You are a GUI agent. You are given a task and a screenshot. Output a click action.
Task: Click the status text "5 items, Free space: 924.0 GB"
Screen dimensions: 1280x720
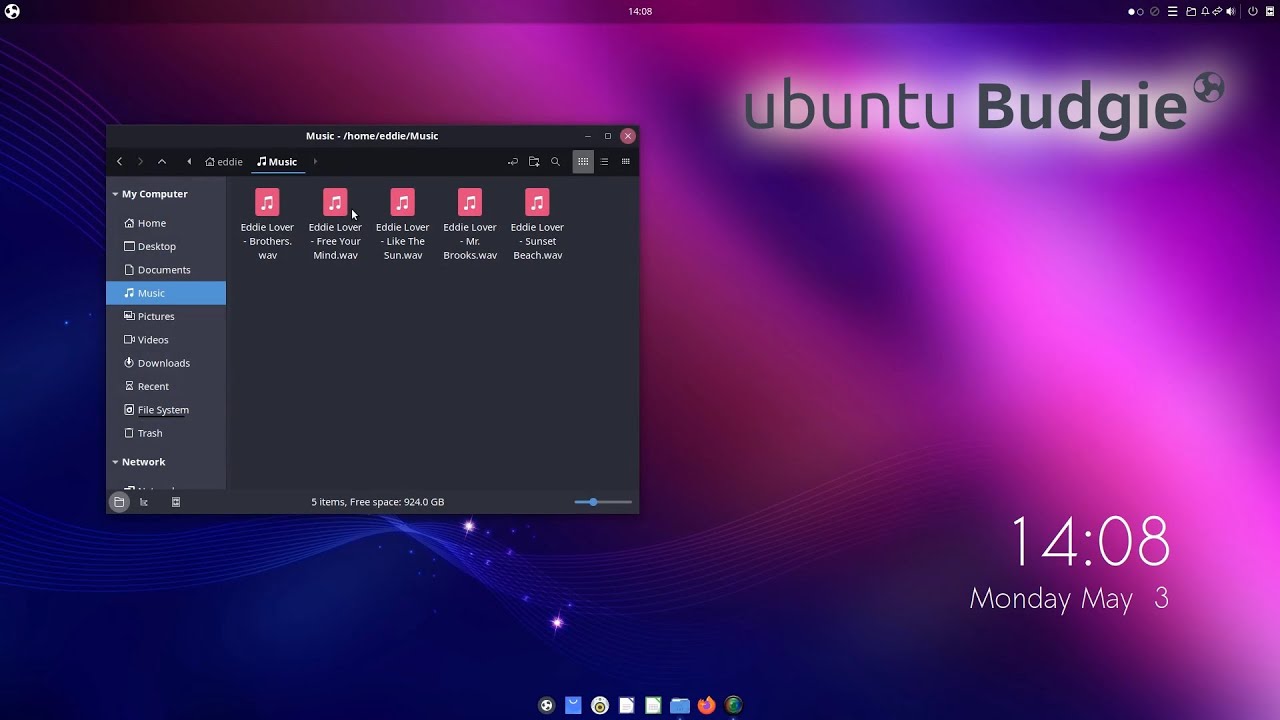(x=377, y=502)
